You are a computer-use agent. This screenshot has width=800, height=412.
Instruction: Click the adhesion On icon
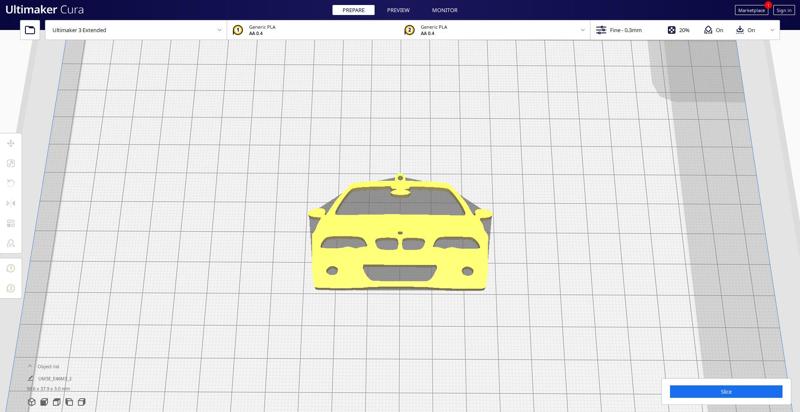pyautogui.click(x=740, y=30)
